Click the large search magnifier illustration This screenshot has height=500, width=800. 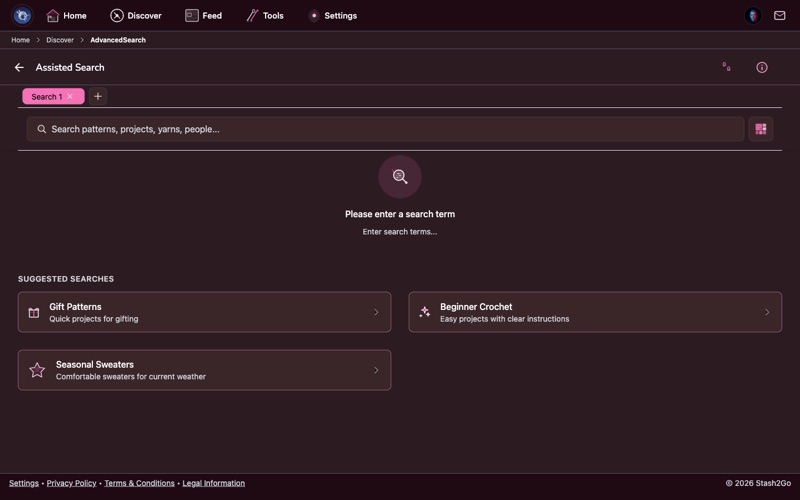coord(399,177)
